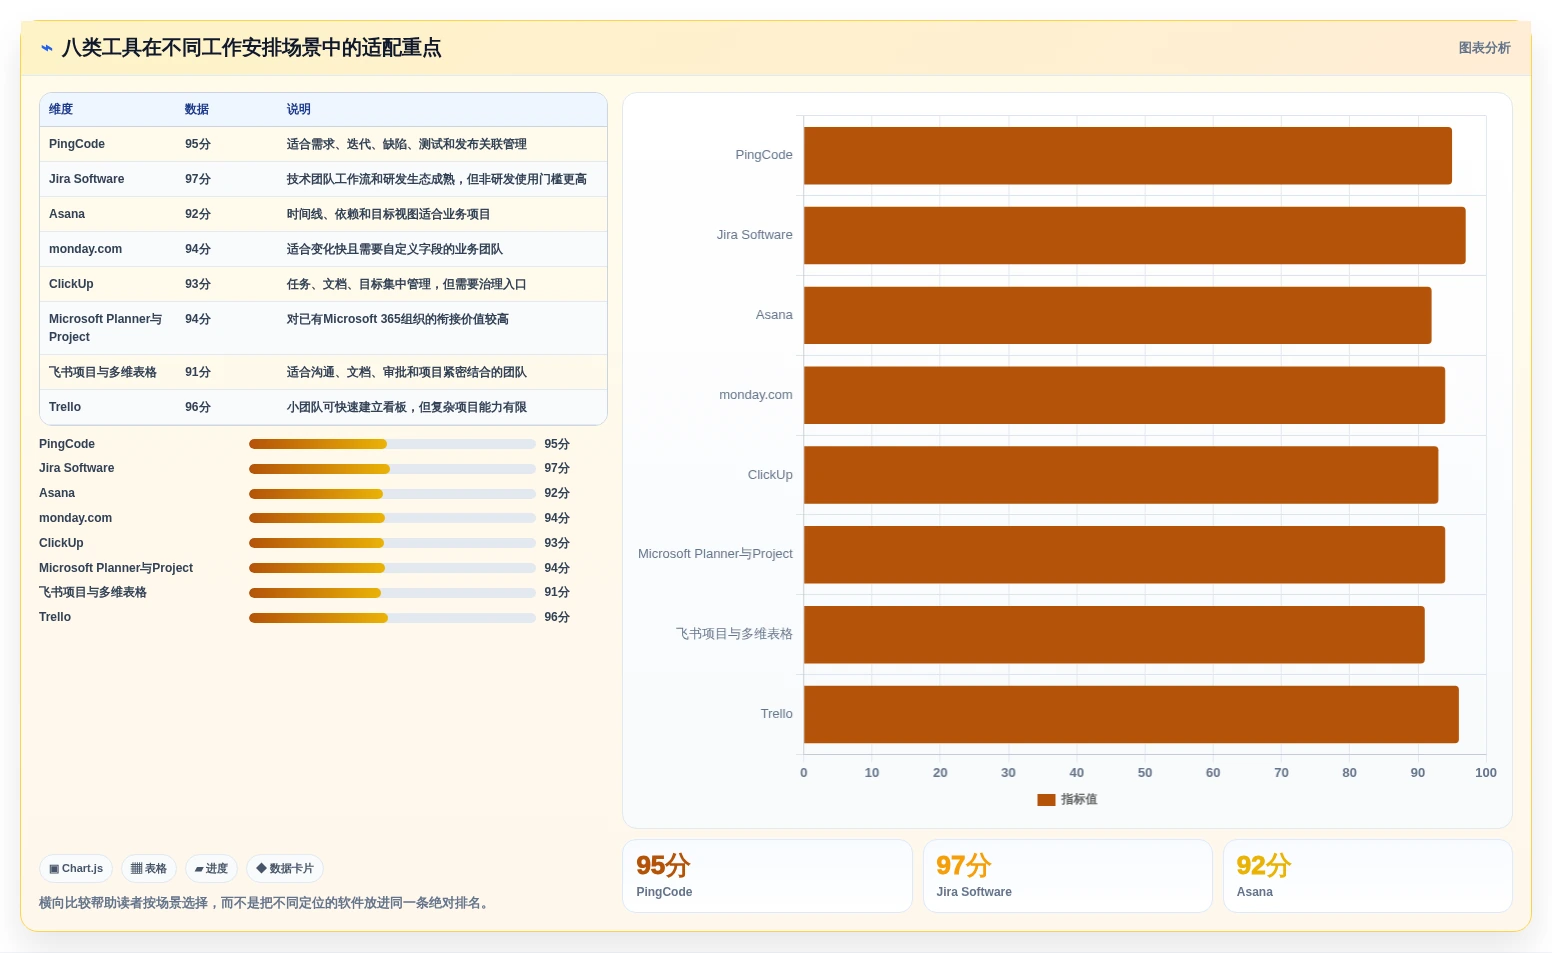The height and width of the screenshot is (953, 1552).
Task: Toggle the 指标值 legend color swatch
Action: [x=1046, y=800]
